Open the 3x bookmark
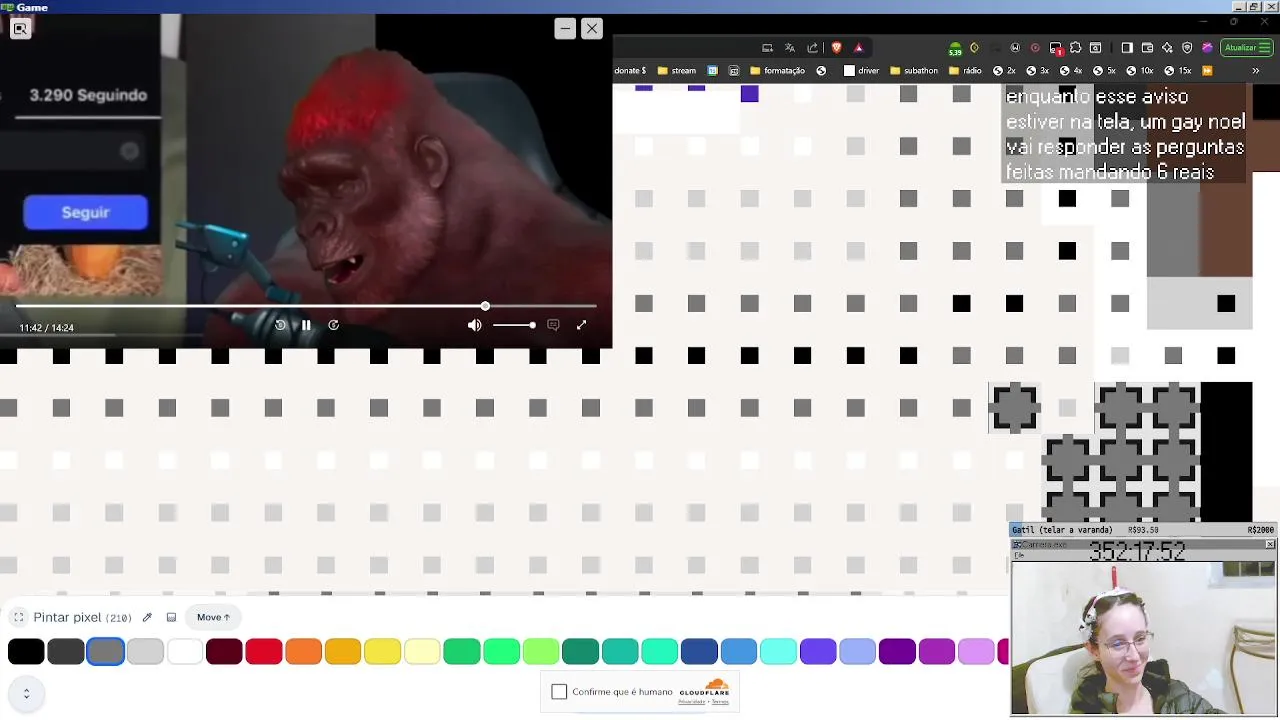 tap(1038, 71)
